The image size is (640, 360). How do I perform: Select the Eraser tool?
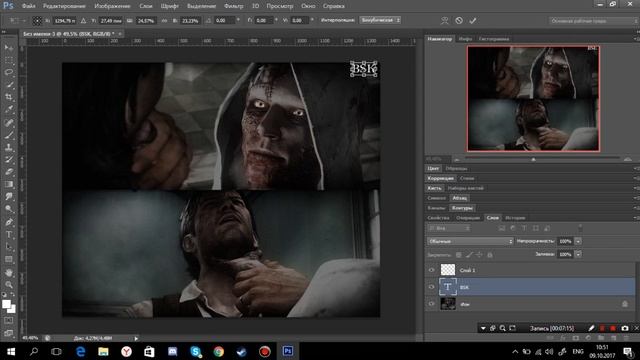[9, 172]
